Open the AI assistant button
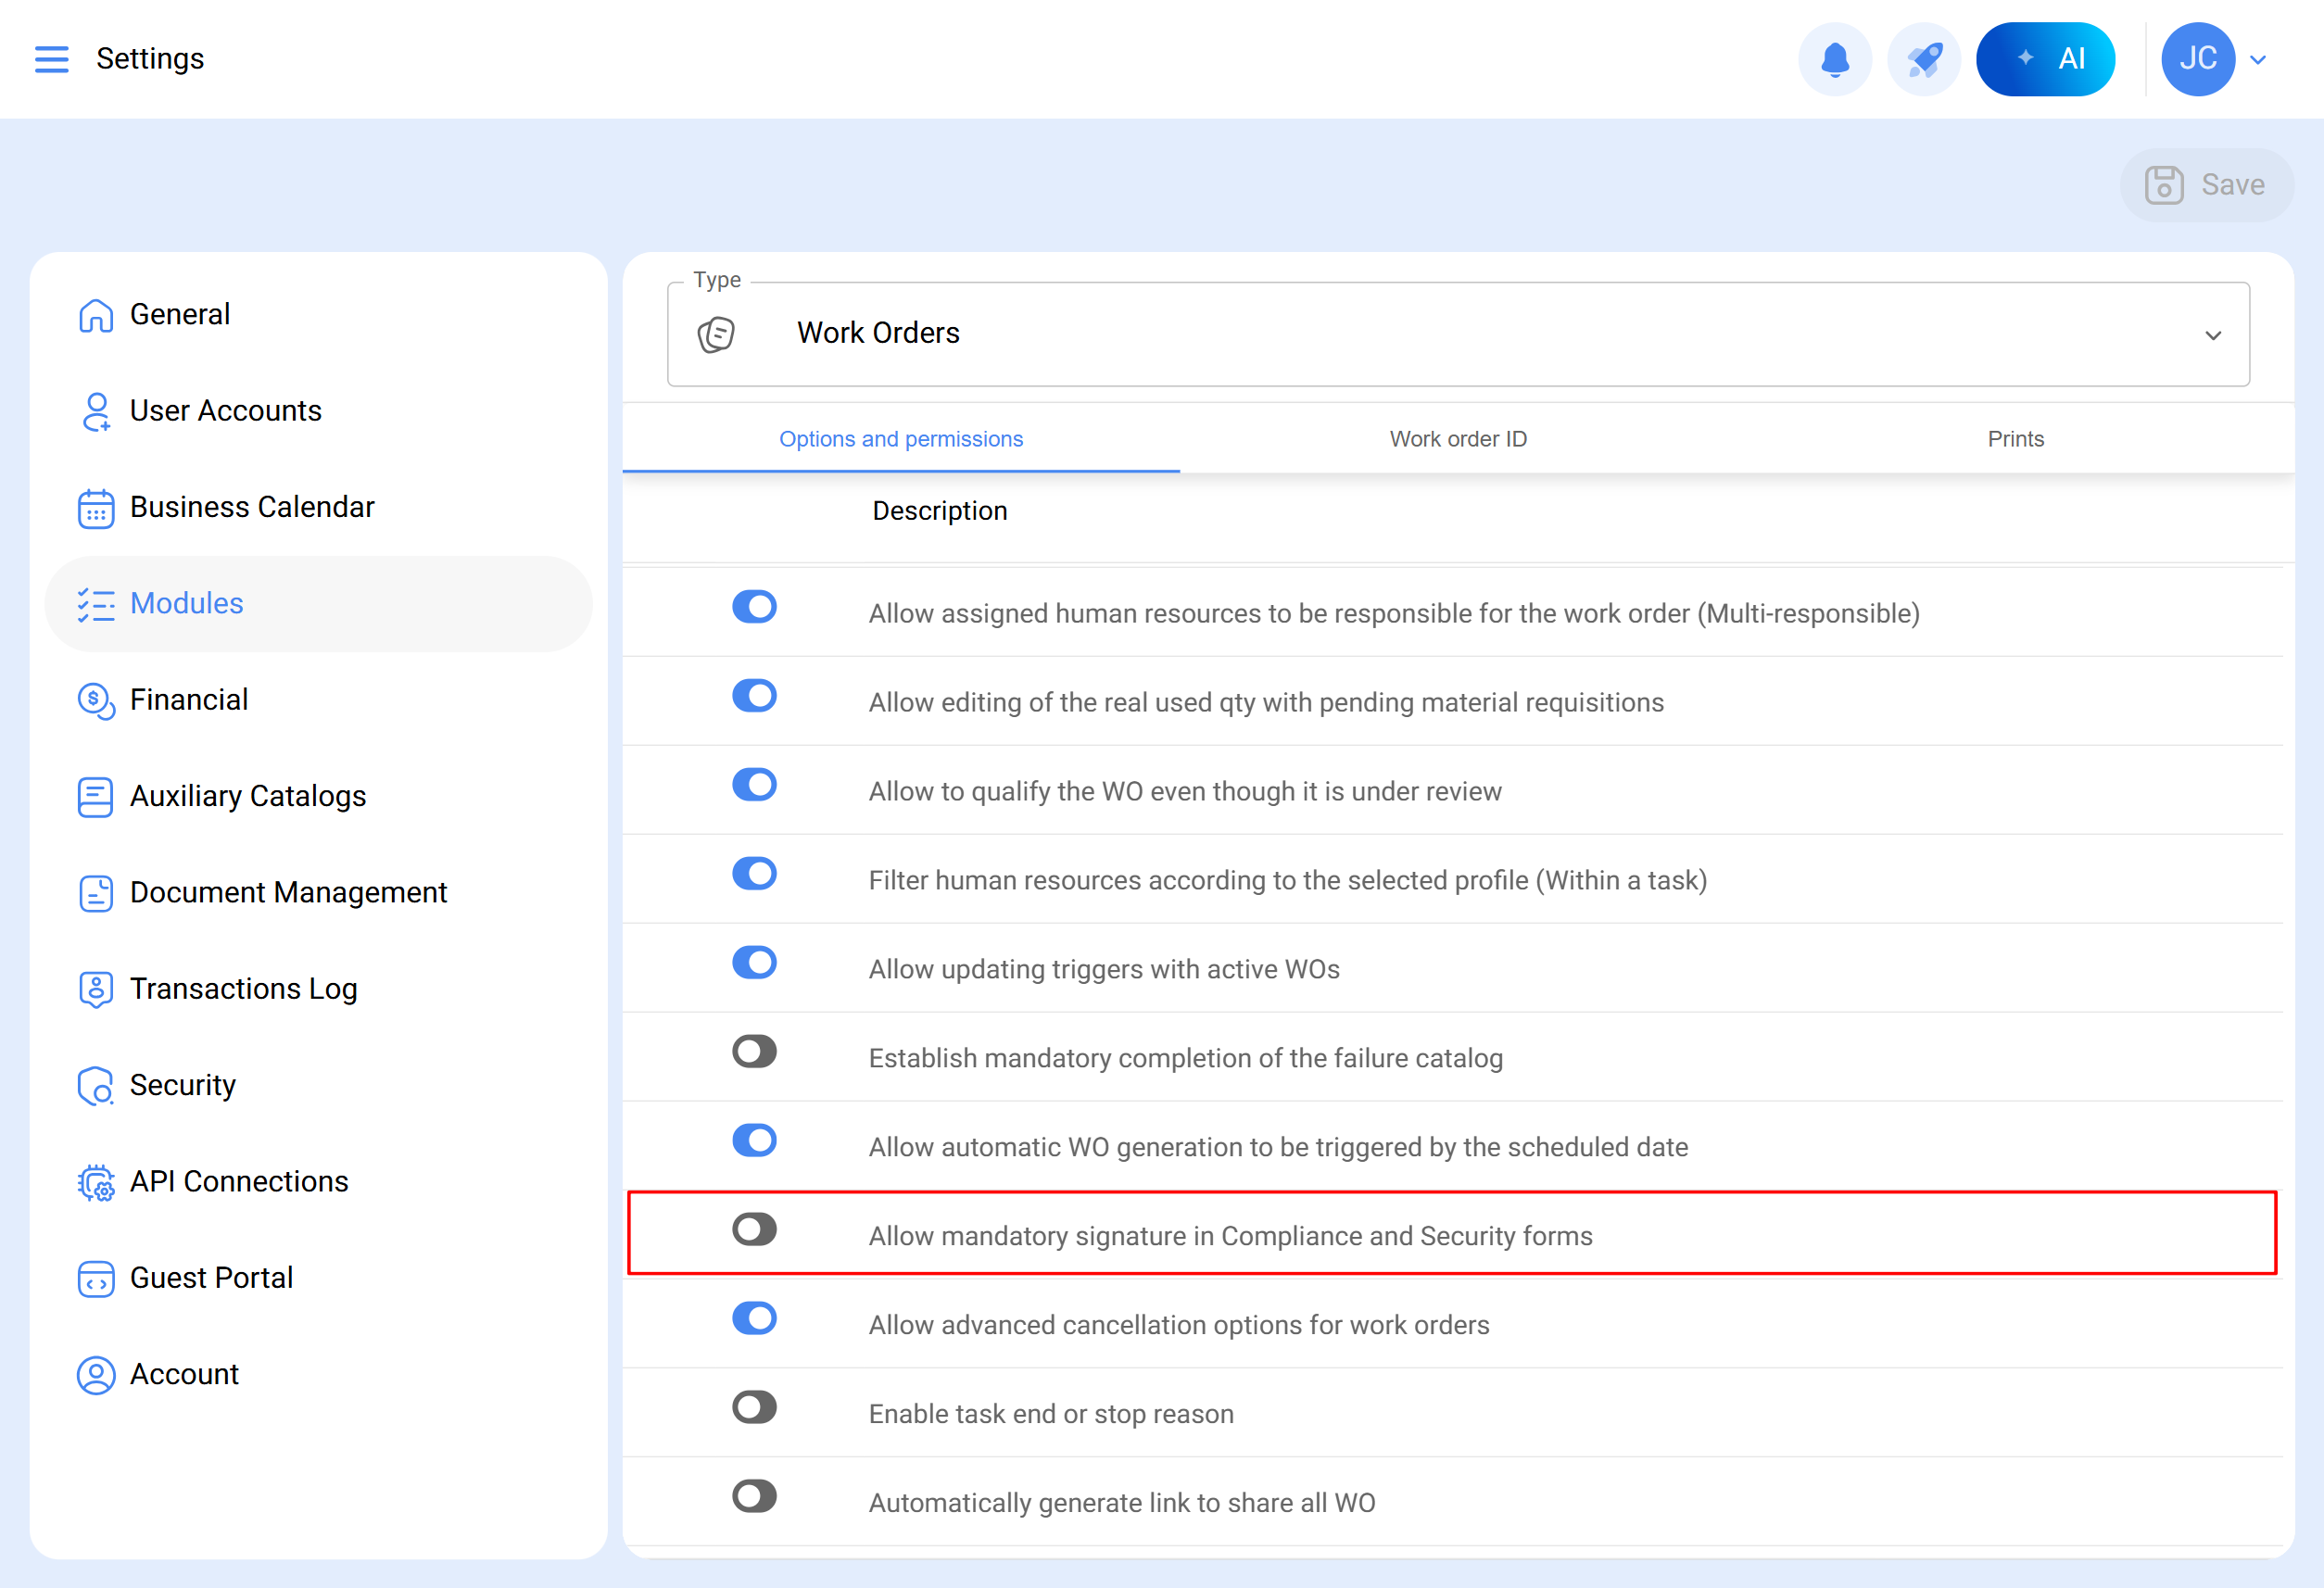The image size is (2324, 1588). [x=2045, y=59]
